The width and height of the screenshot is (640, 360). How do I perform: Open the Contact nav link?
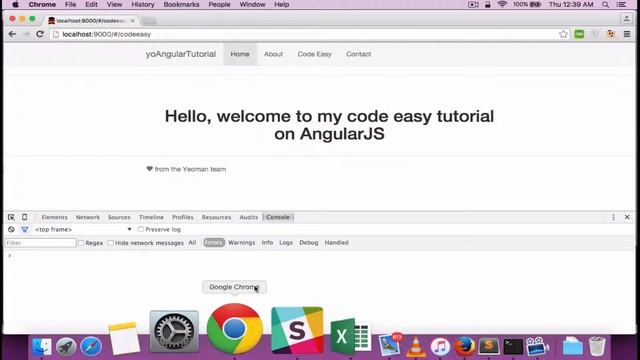[359, 54]
